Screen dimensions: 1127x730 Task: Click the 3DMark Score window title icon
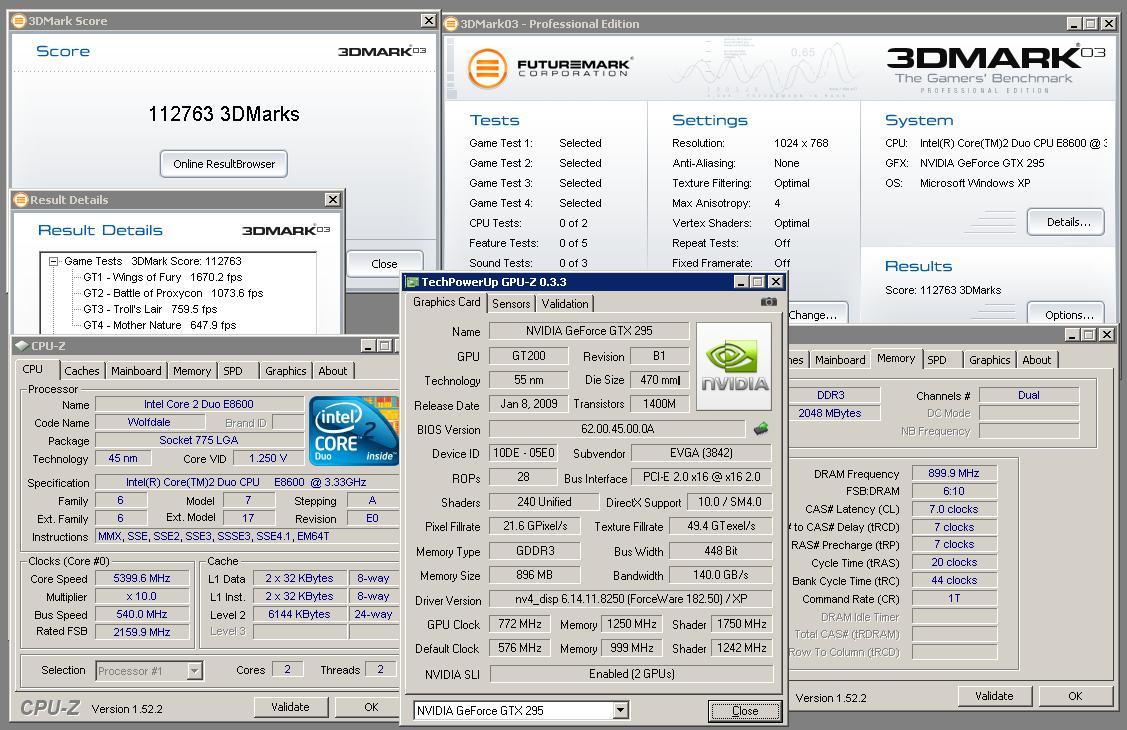[19, 21]
